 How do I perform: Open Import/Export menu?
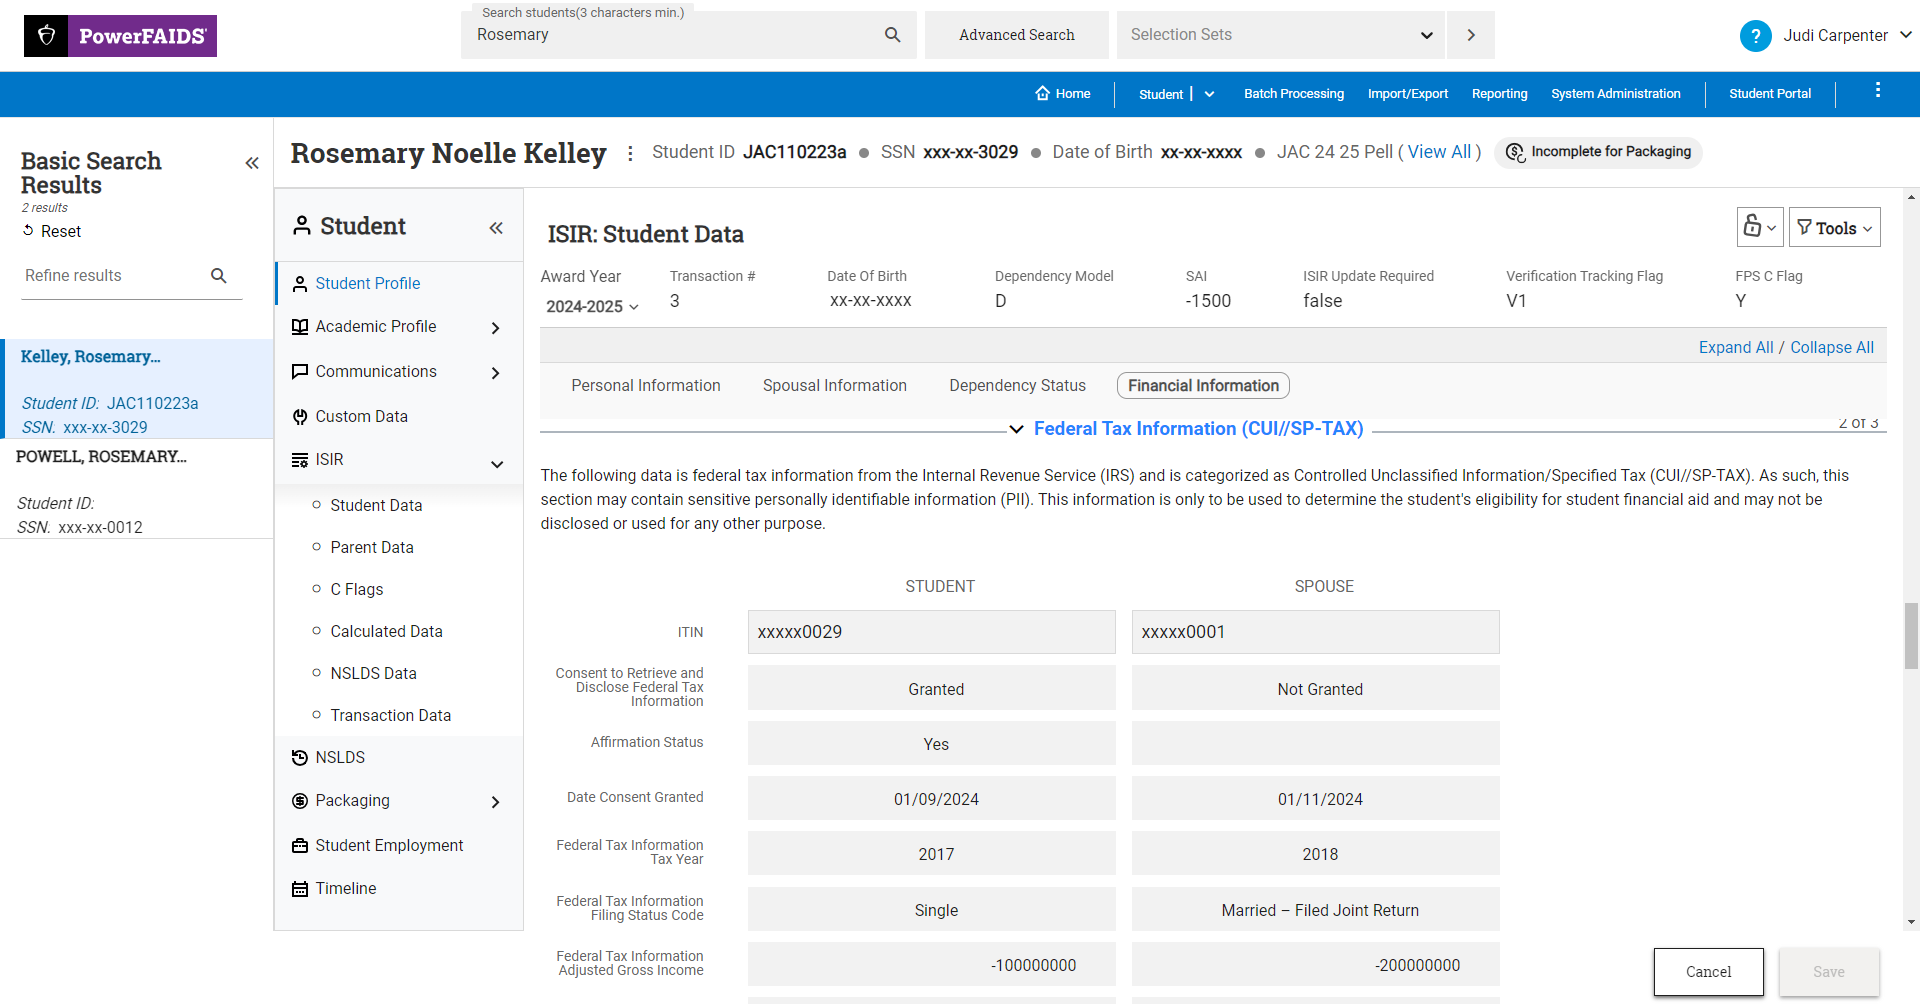(x=1407, y=94)
